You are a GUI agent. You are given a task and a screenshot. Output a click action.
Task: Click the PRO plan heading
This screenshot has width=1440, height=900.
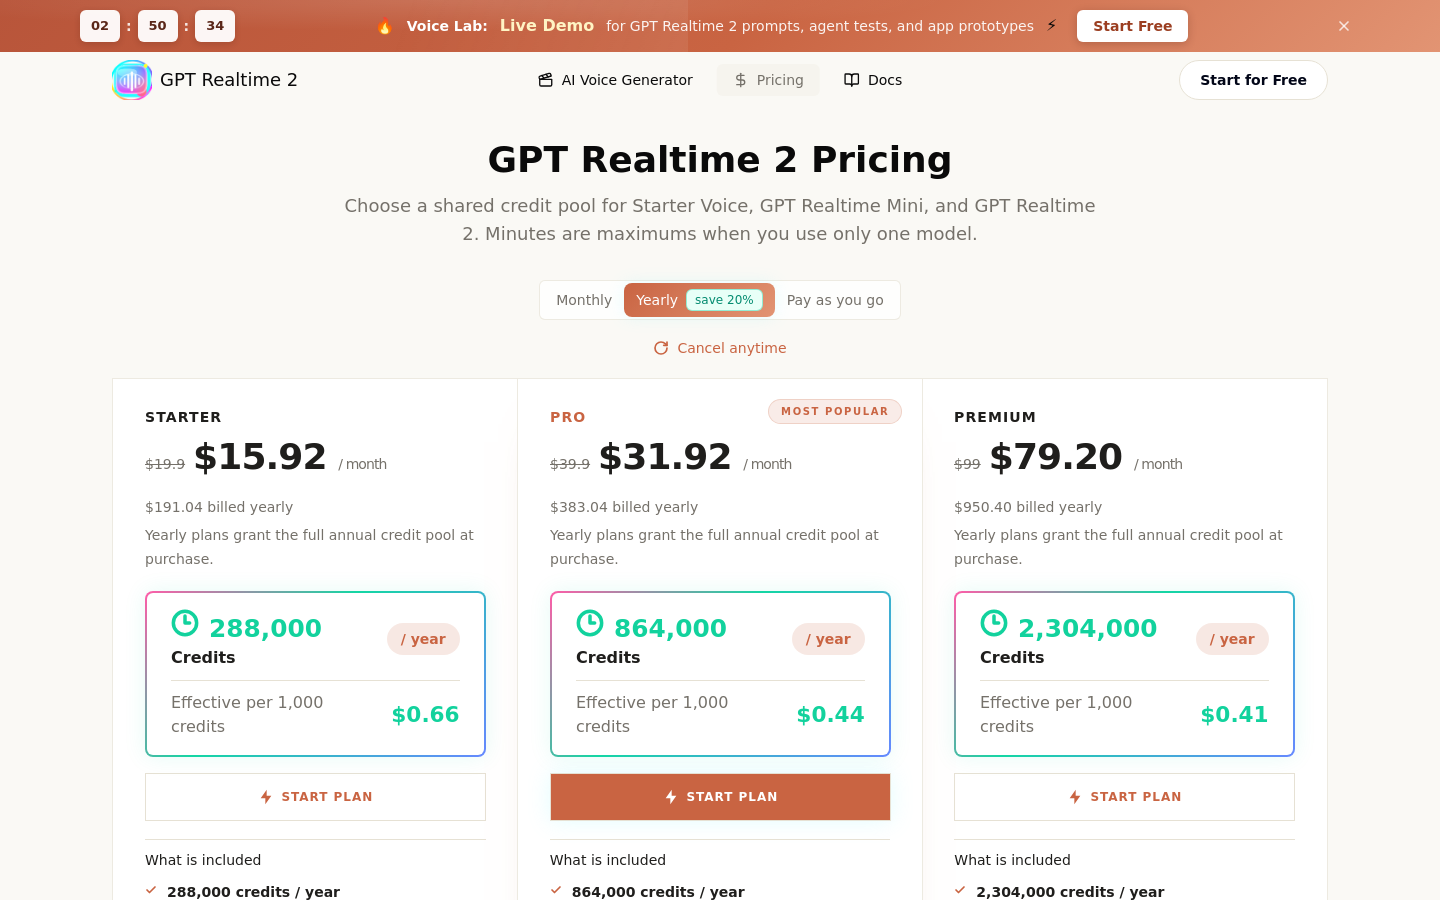tap(568, 417)
